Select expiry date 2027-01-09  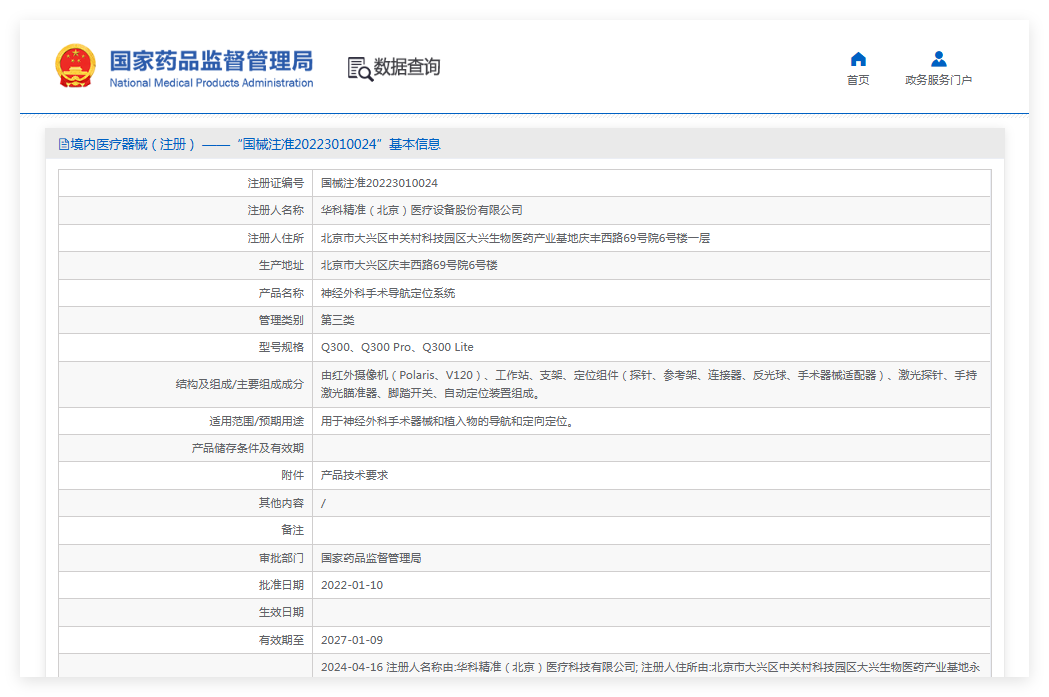click(352, 640)
